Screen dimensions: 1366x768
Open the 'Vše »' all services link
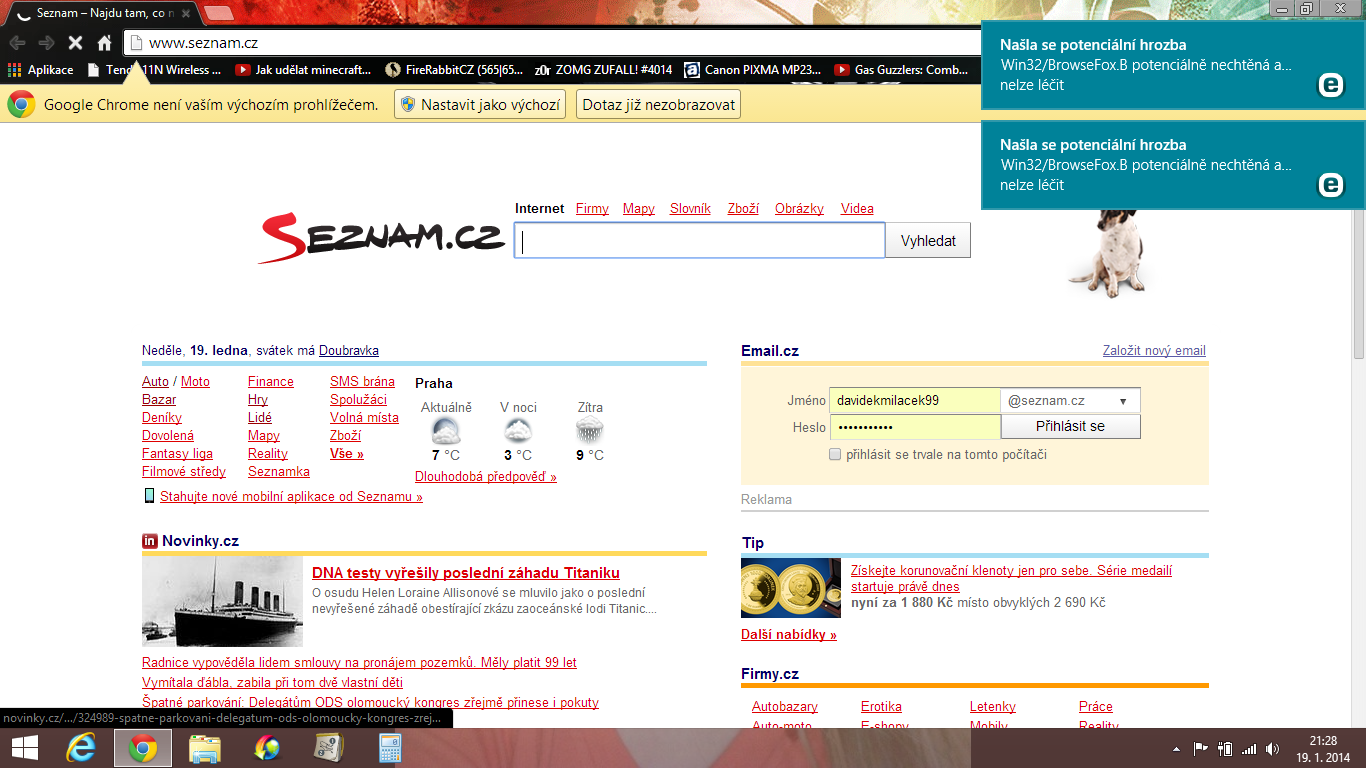coord(347,454)
